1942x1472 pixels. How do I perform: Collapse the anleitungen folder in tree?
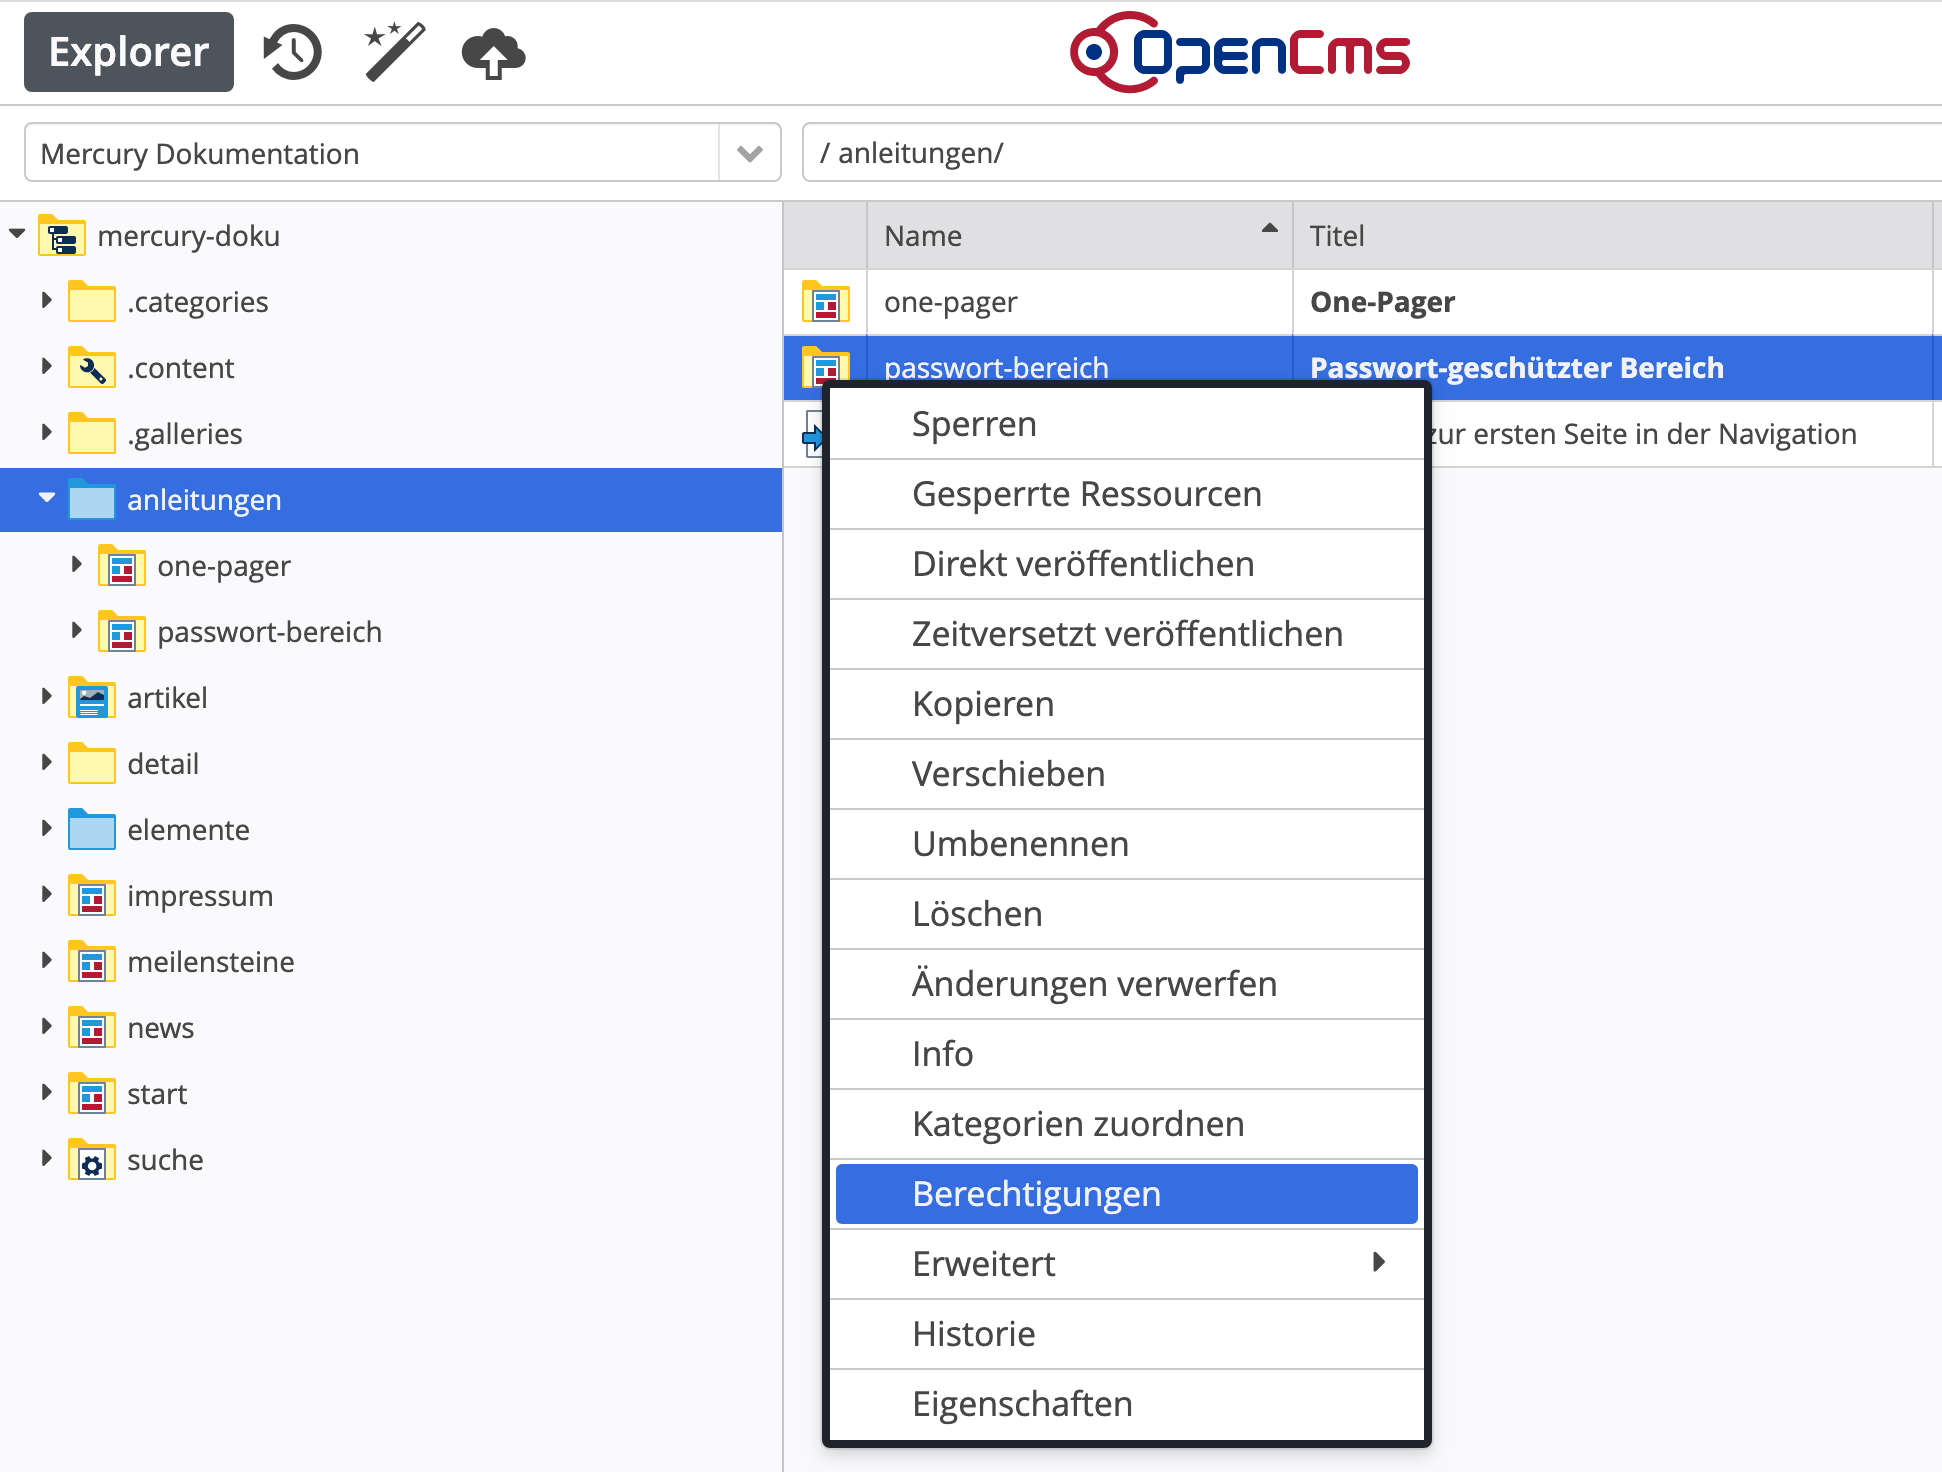47,498
